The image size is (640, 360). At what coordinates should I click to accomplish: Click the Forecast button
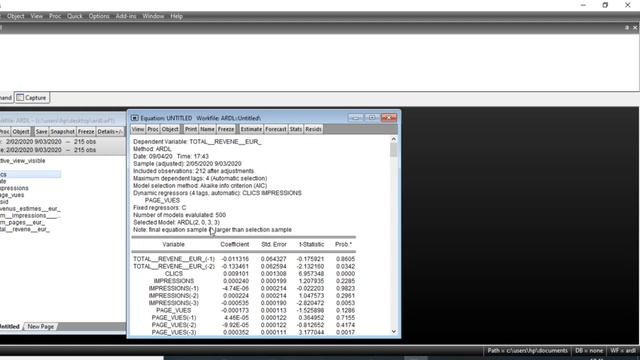pos(276,129)
